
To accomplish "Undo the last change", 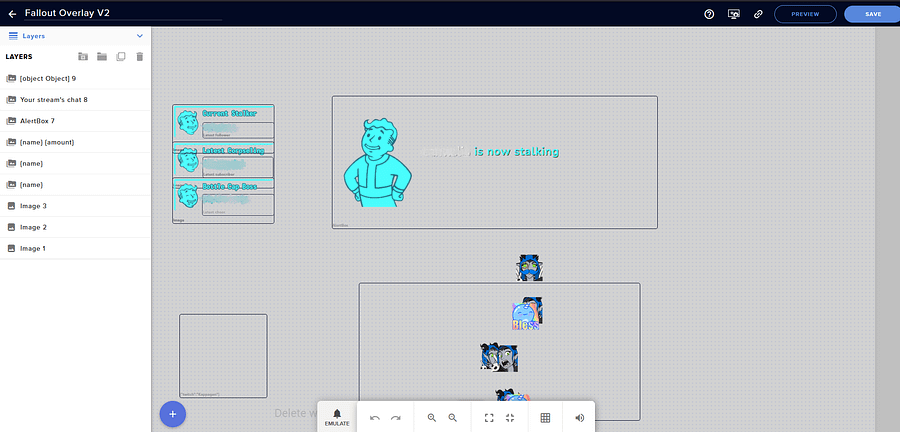I will pyautogui.click(x=375, y=418).
